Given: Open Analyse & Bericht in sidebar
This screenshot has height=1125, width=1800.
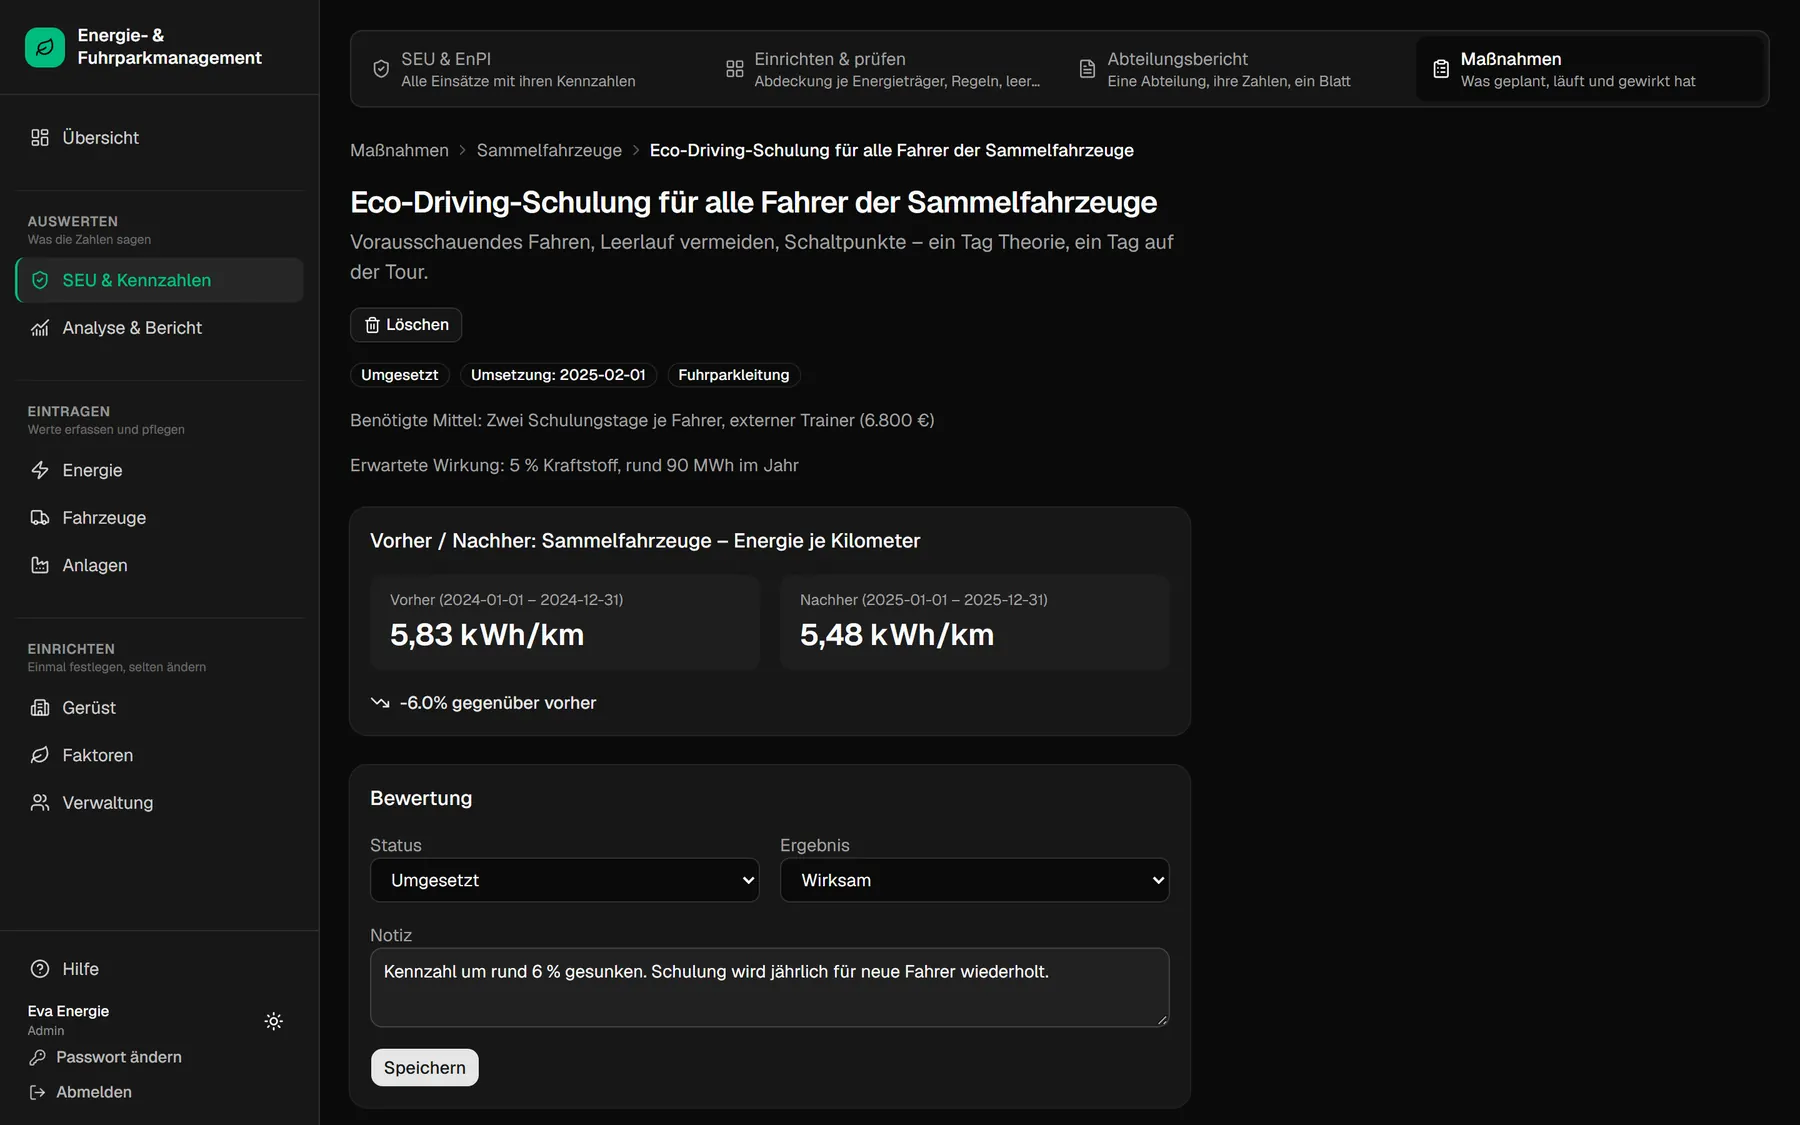Looking at the screenshot, I should coord(160,328).
